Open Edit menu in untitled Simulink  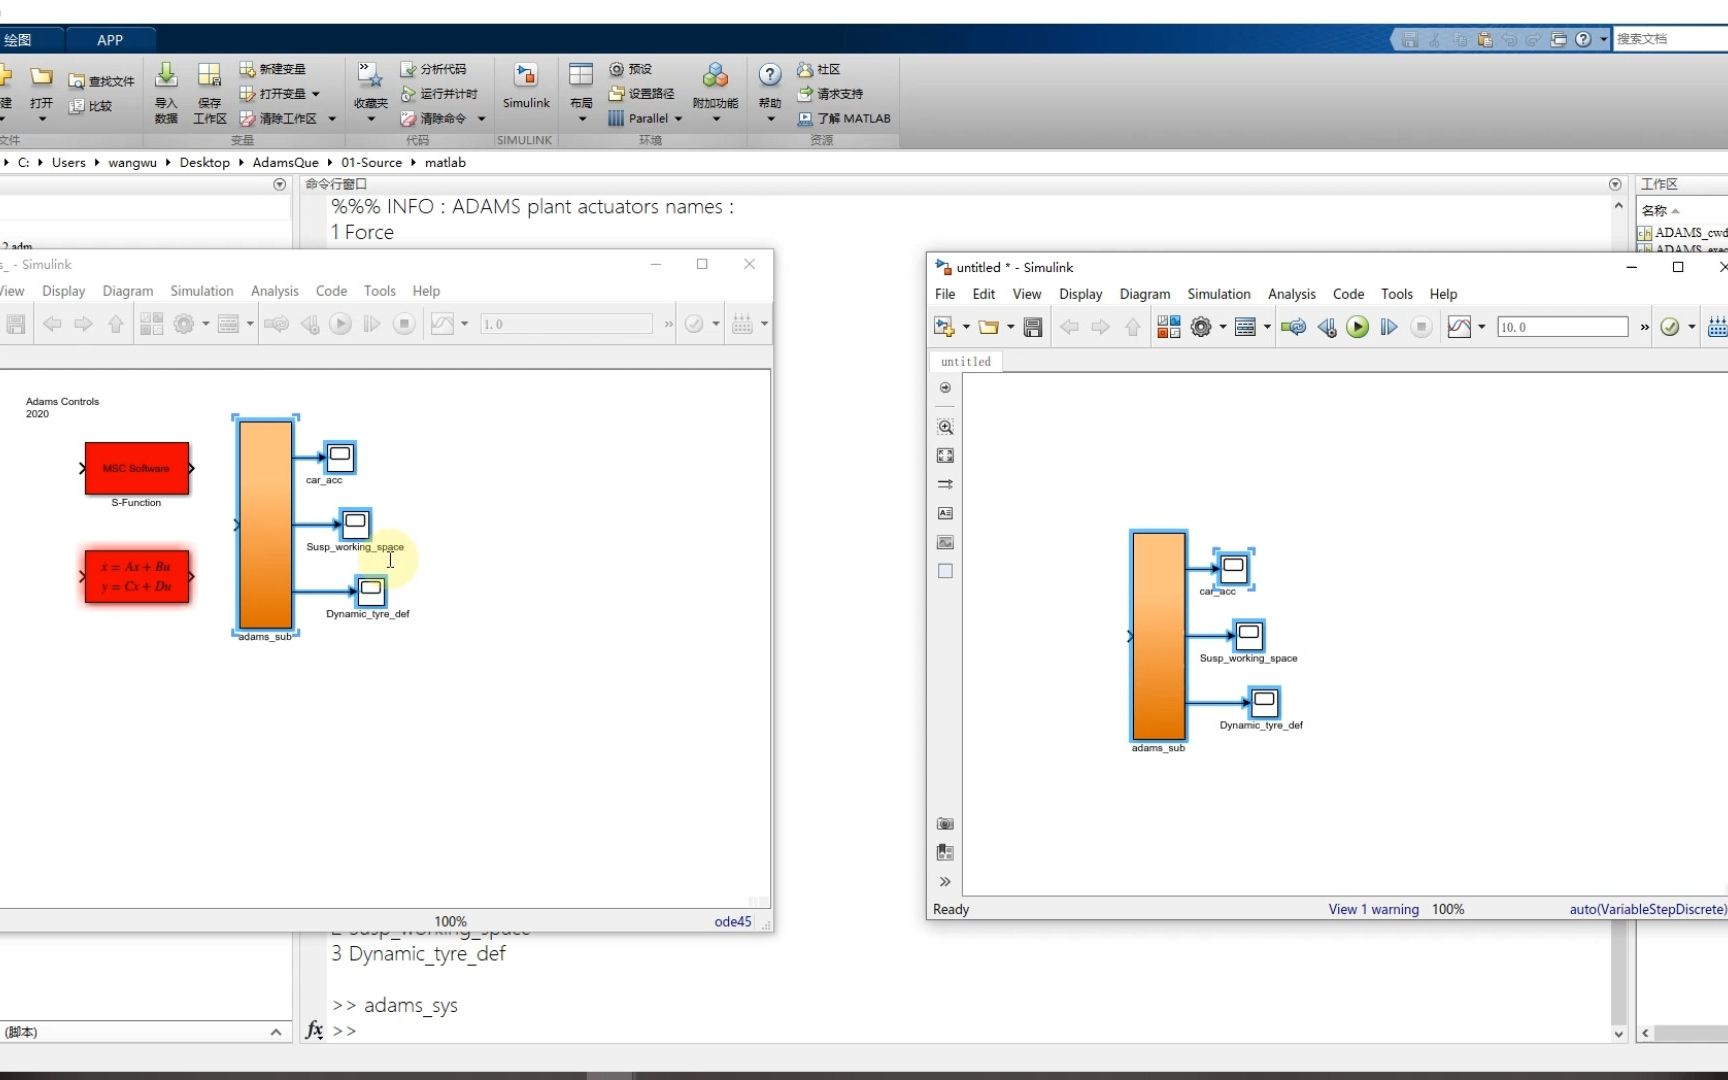(x=984, y=294)
